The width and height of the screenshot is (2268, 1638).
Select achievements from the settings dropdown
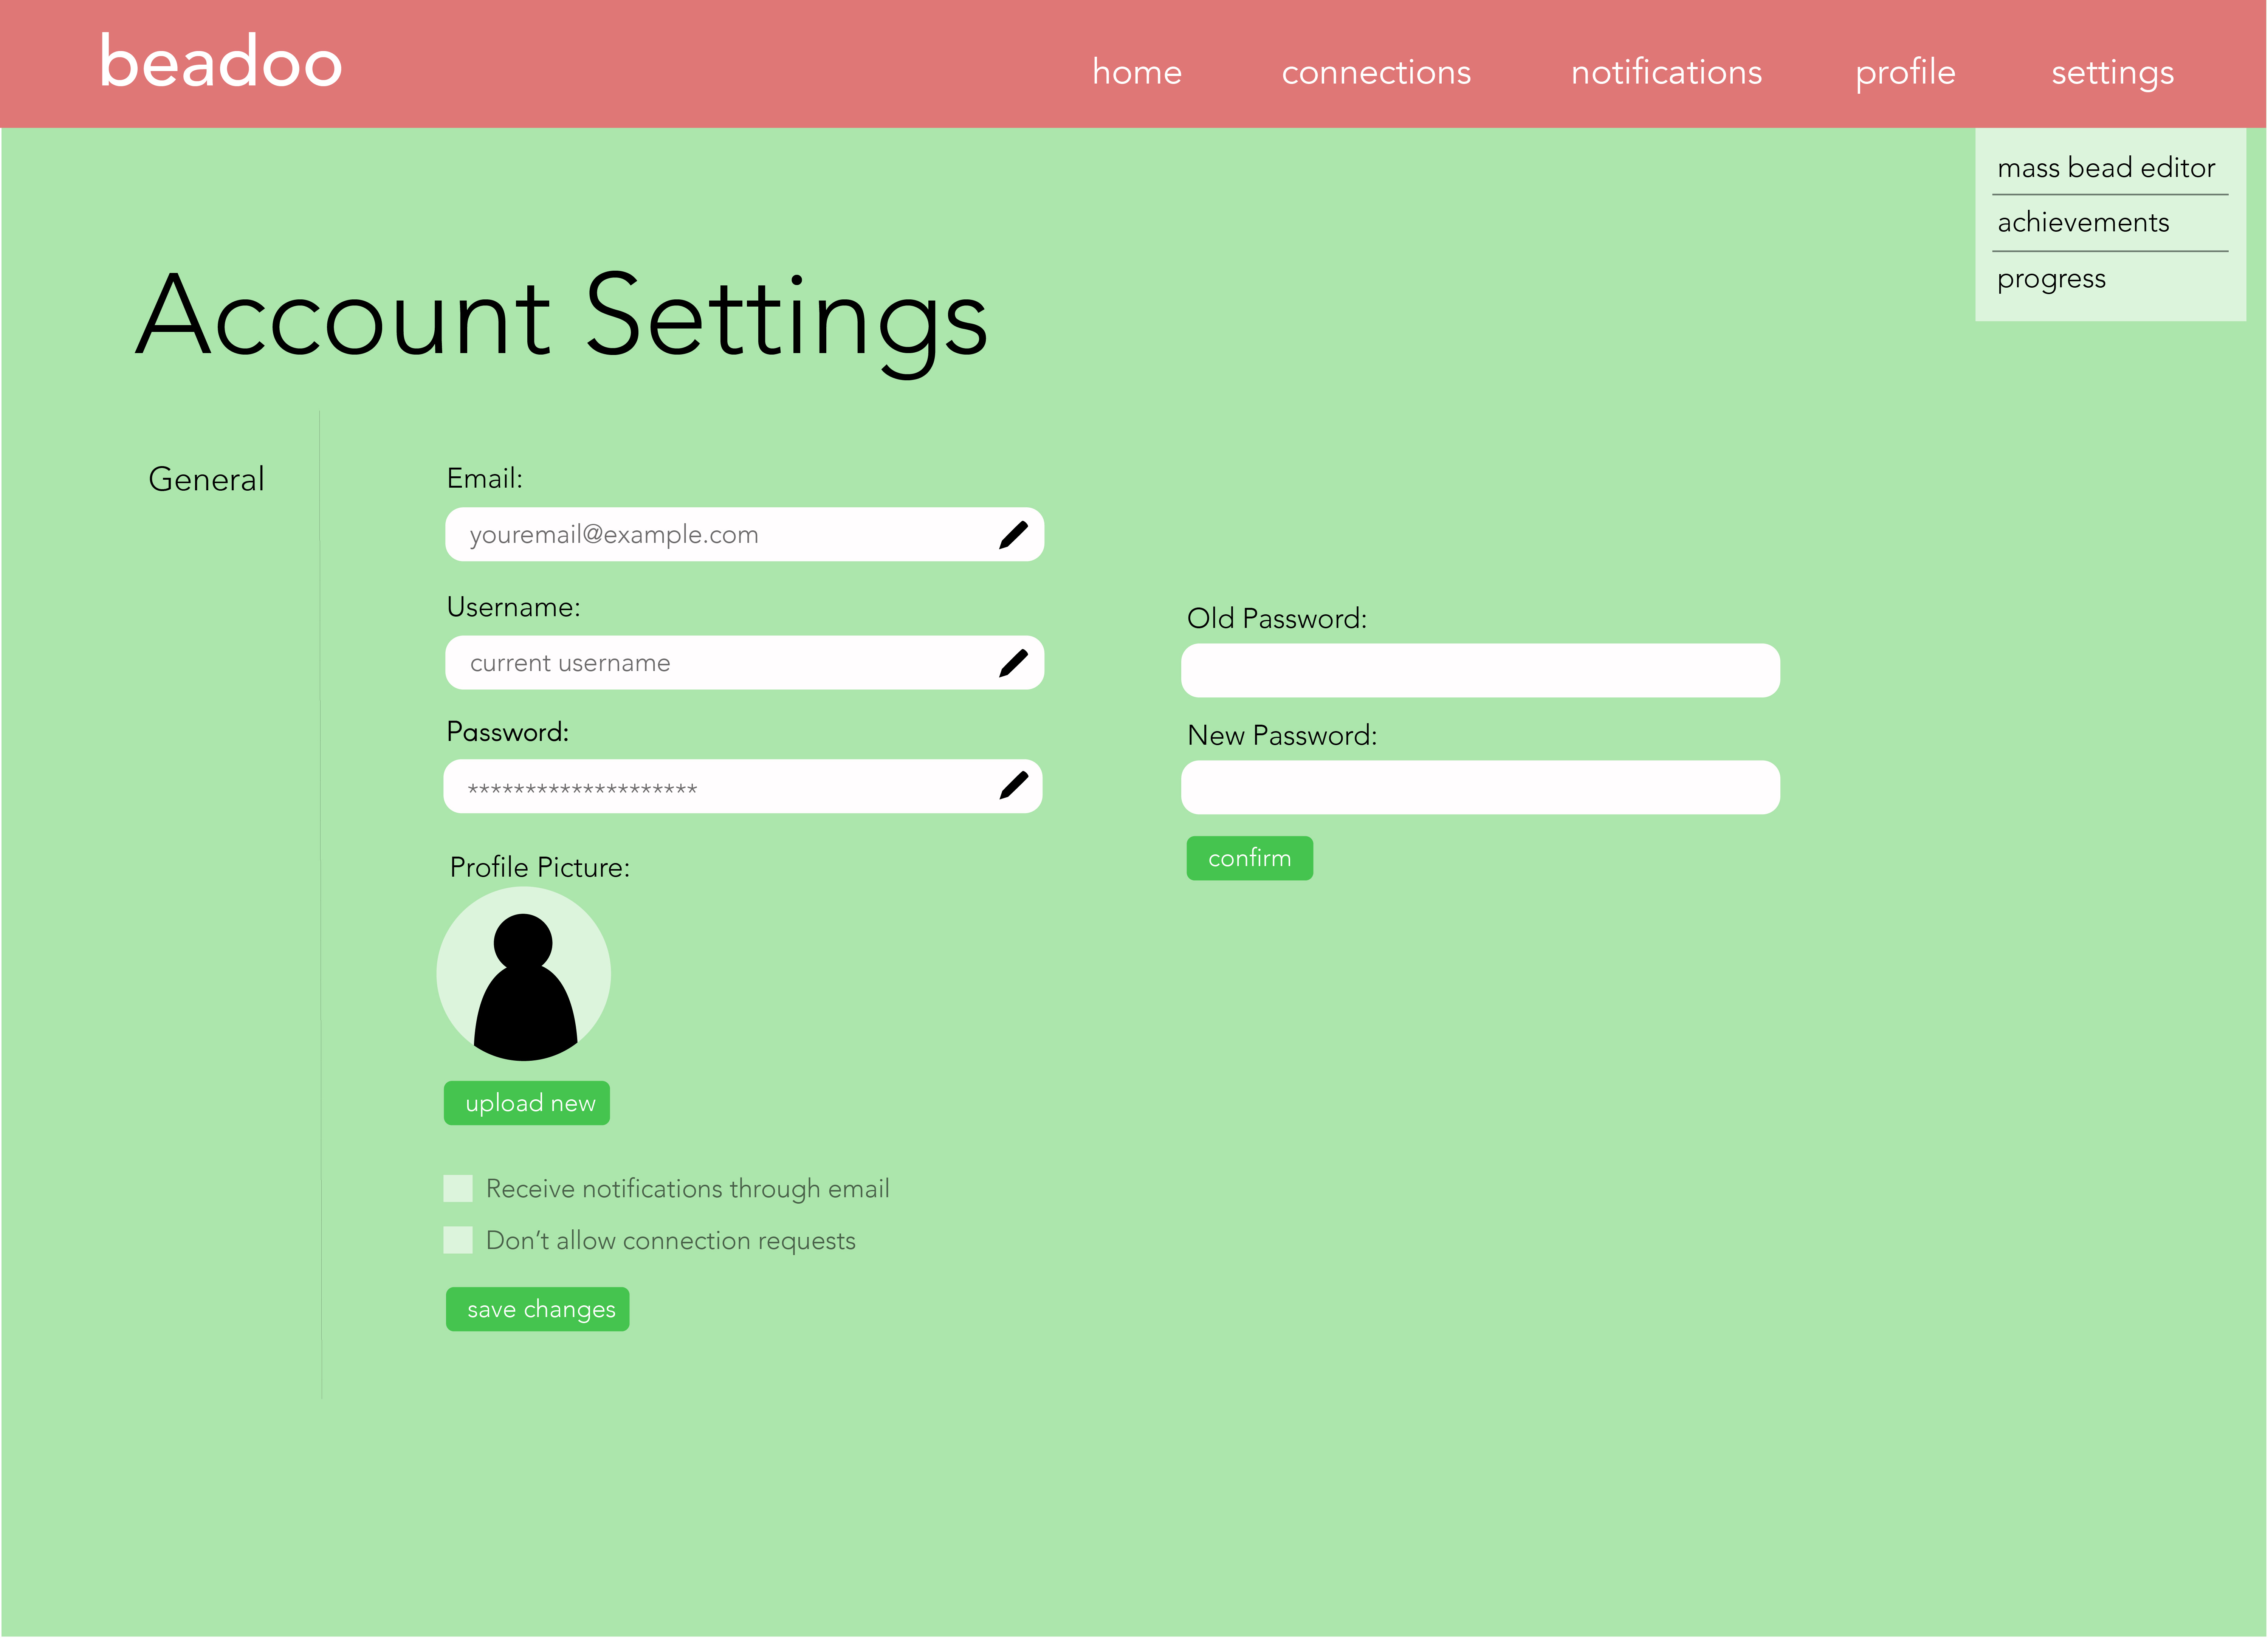2083,222
